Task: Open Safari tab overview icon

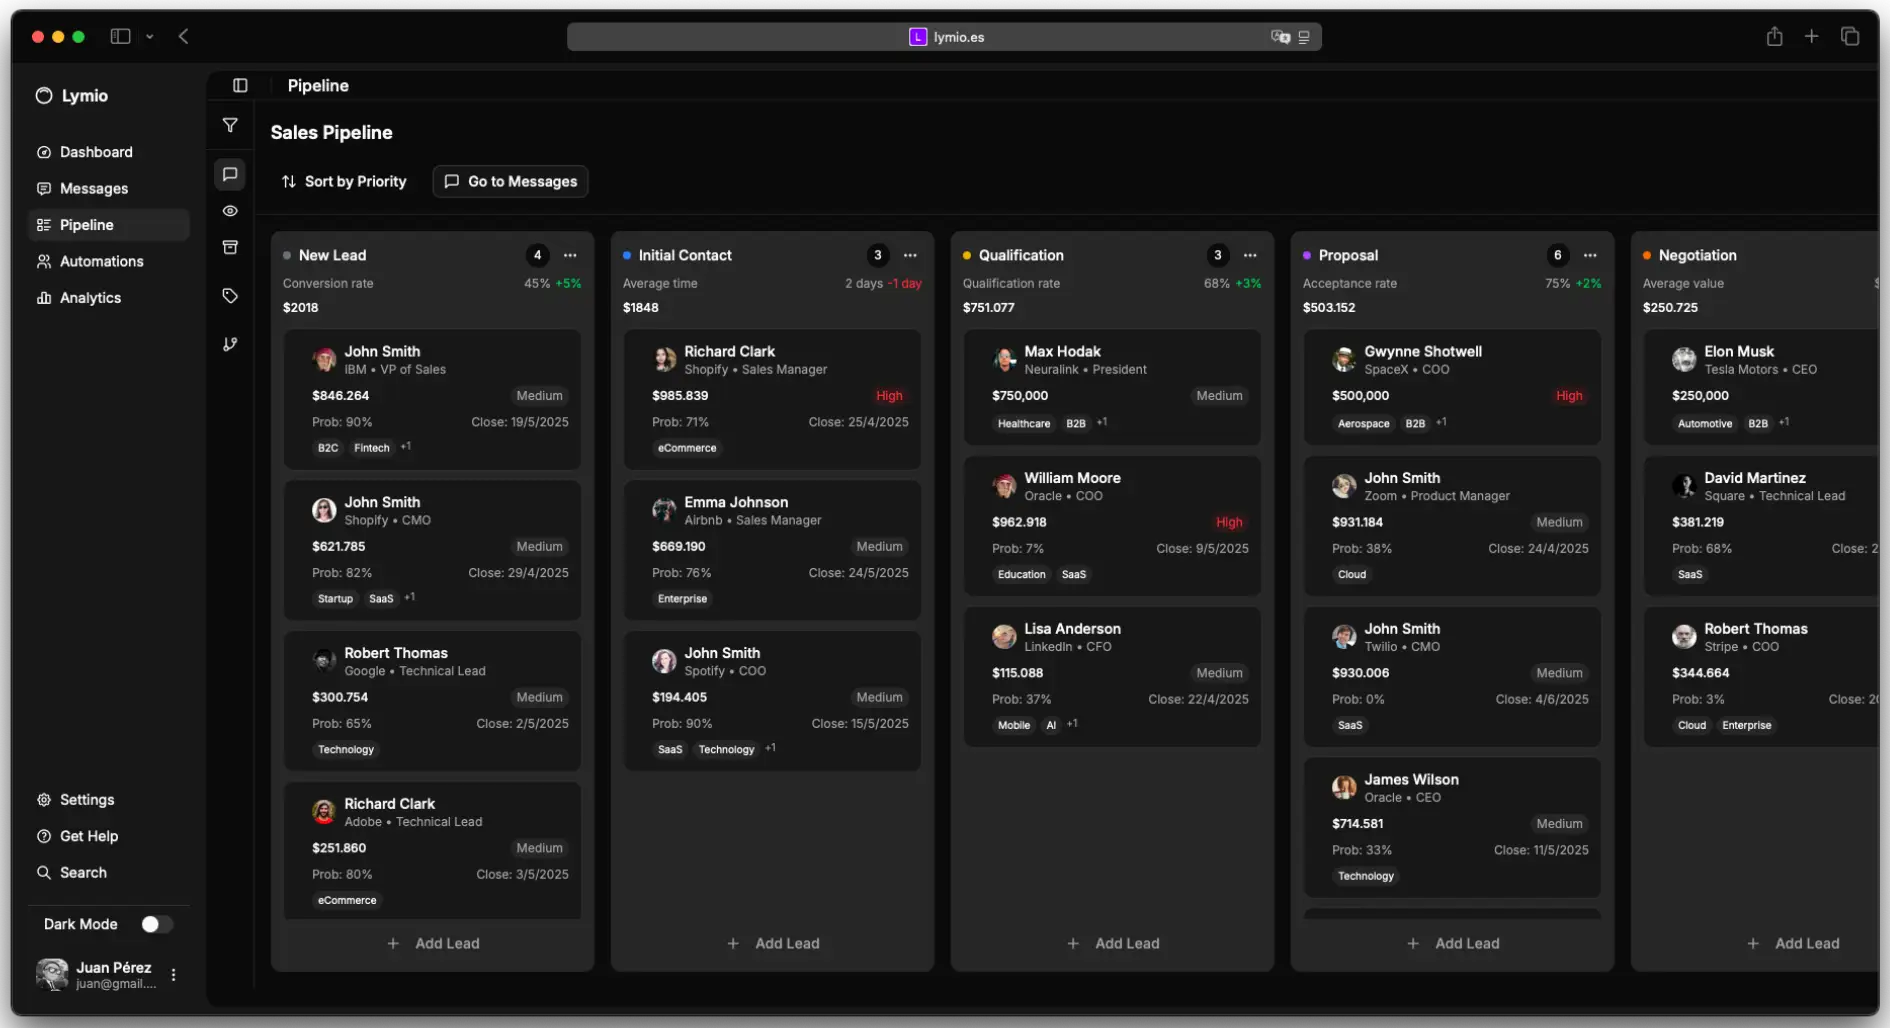Action: click(x=1850, y=37)
